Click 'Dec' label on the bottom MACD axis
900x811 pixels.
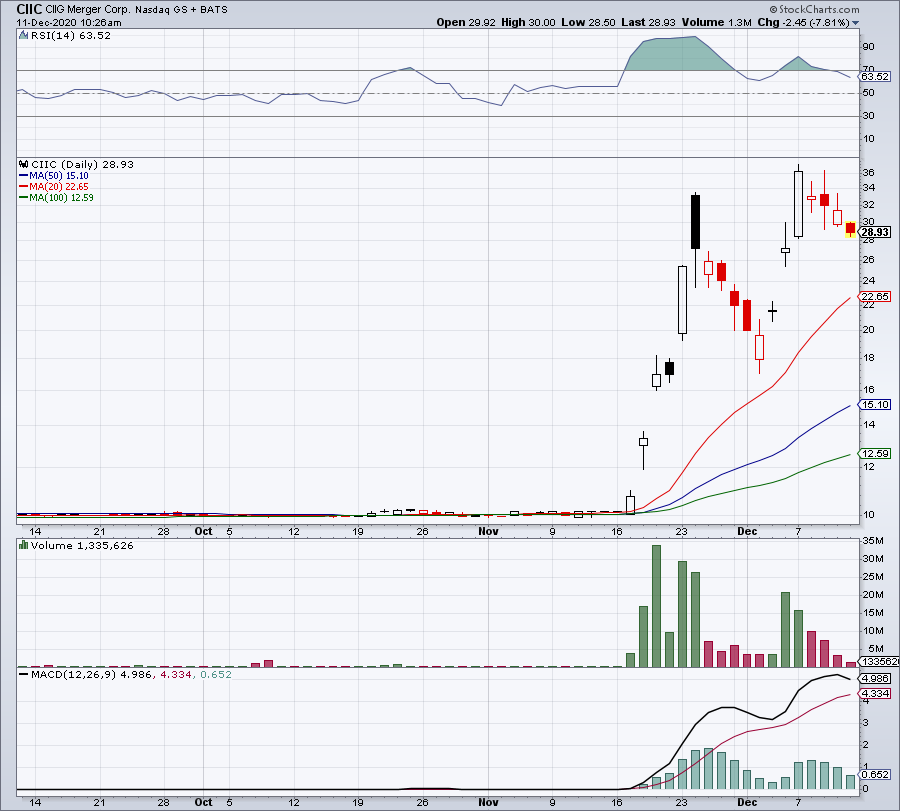747,802
